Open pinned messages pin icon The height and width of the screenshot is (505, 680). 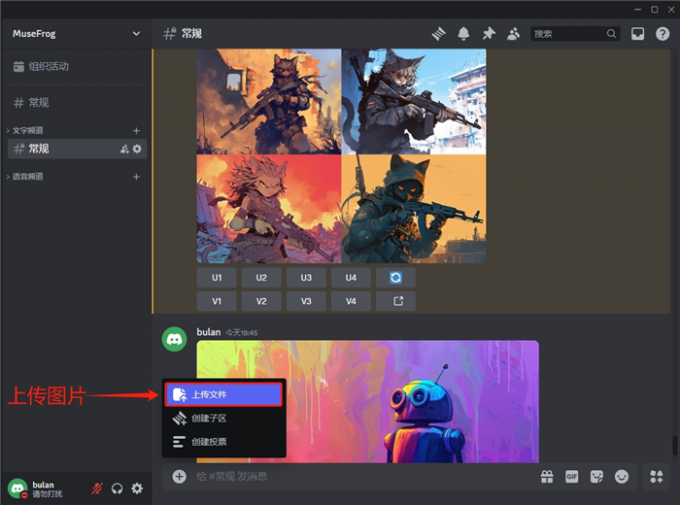489,33
